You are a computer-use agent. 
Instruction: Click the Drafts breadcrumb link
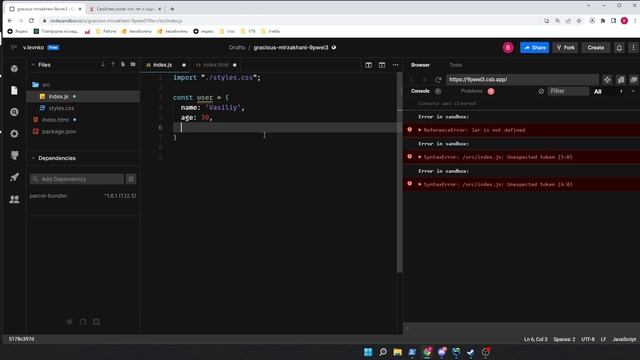click(237, 48)
